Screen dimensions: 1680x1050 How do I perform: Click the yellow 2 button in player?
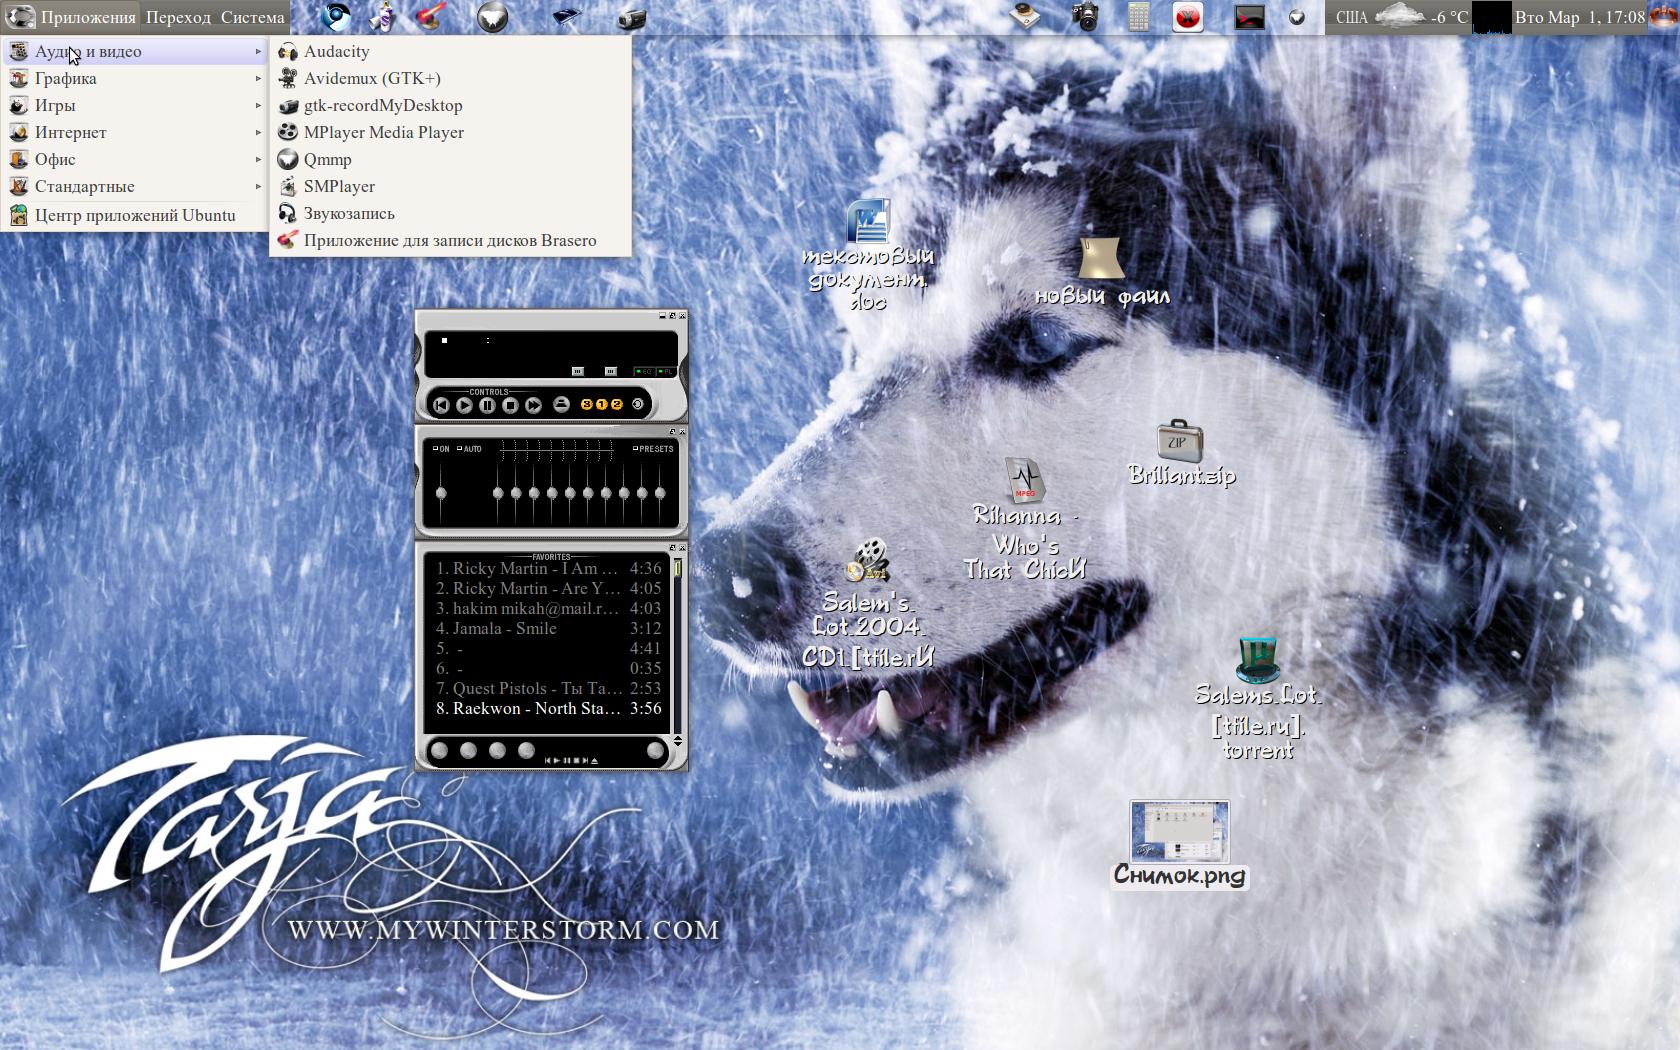pyautogui.click(x=617, y=404)
